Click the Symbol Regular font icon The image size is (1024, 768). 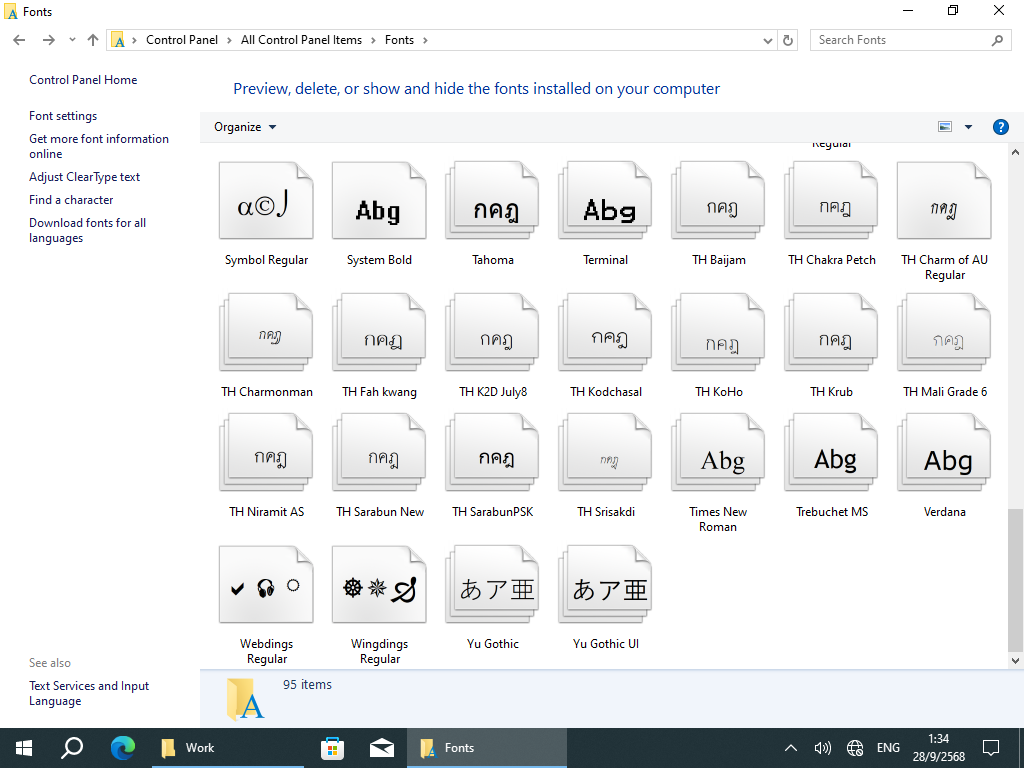[x=266, y=205]
